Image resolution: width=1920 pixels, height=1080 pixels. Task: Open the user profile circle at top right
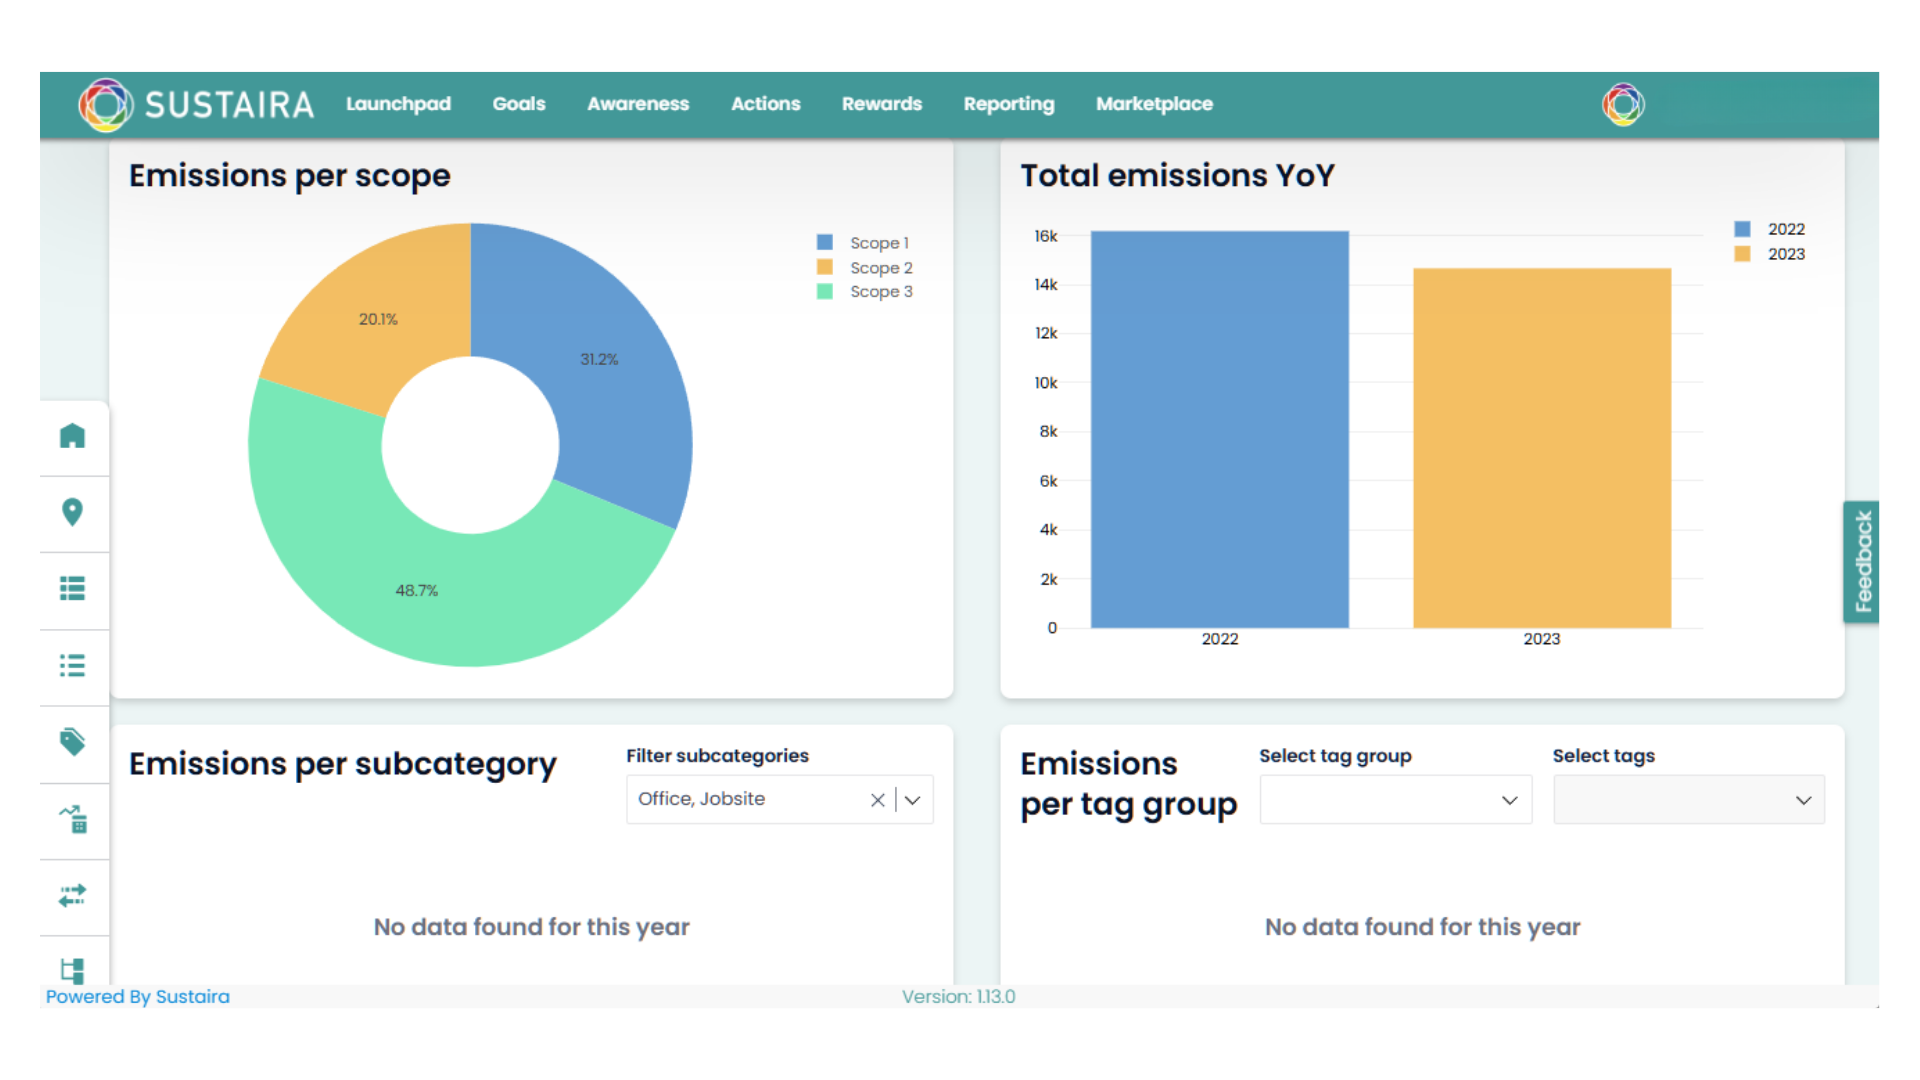coord(1623,103)
